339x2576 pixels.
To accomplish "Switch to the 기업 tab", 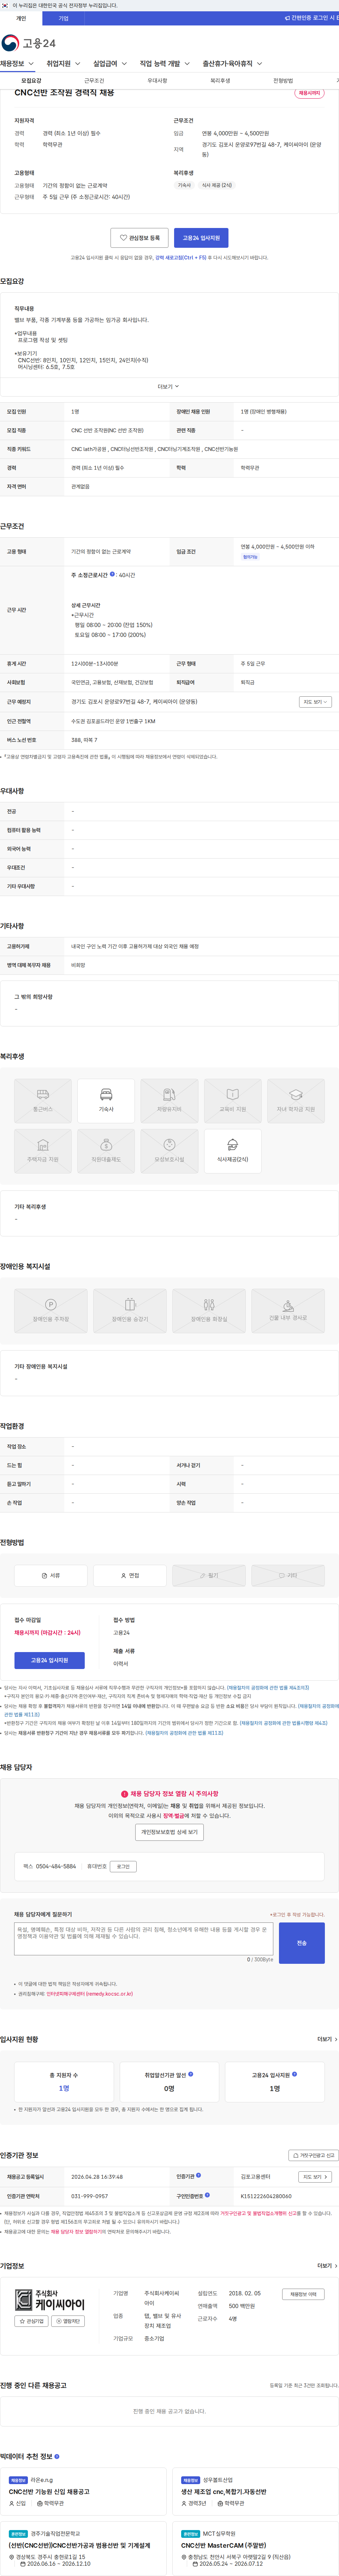I will [x=63, y=18].
